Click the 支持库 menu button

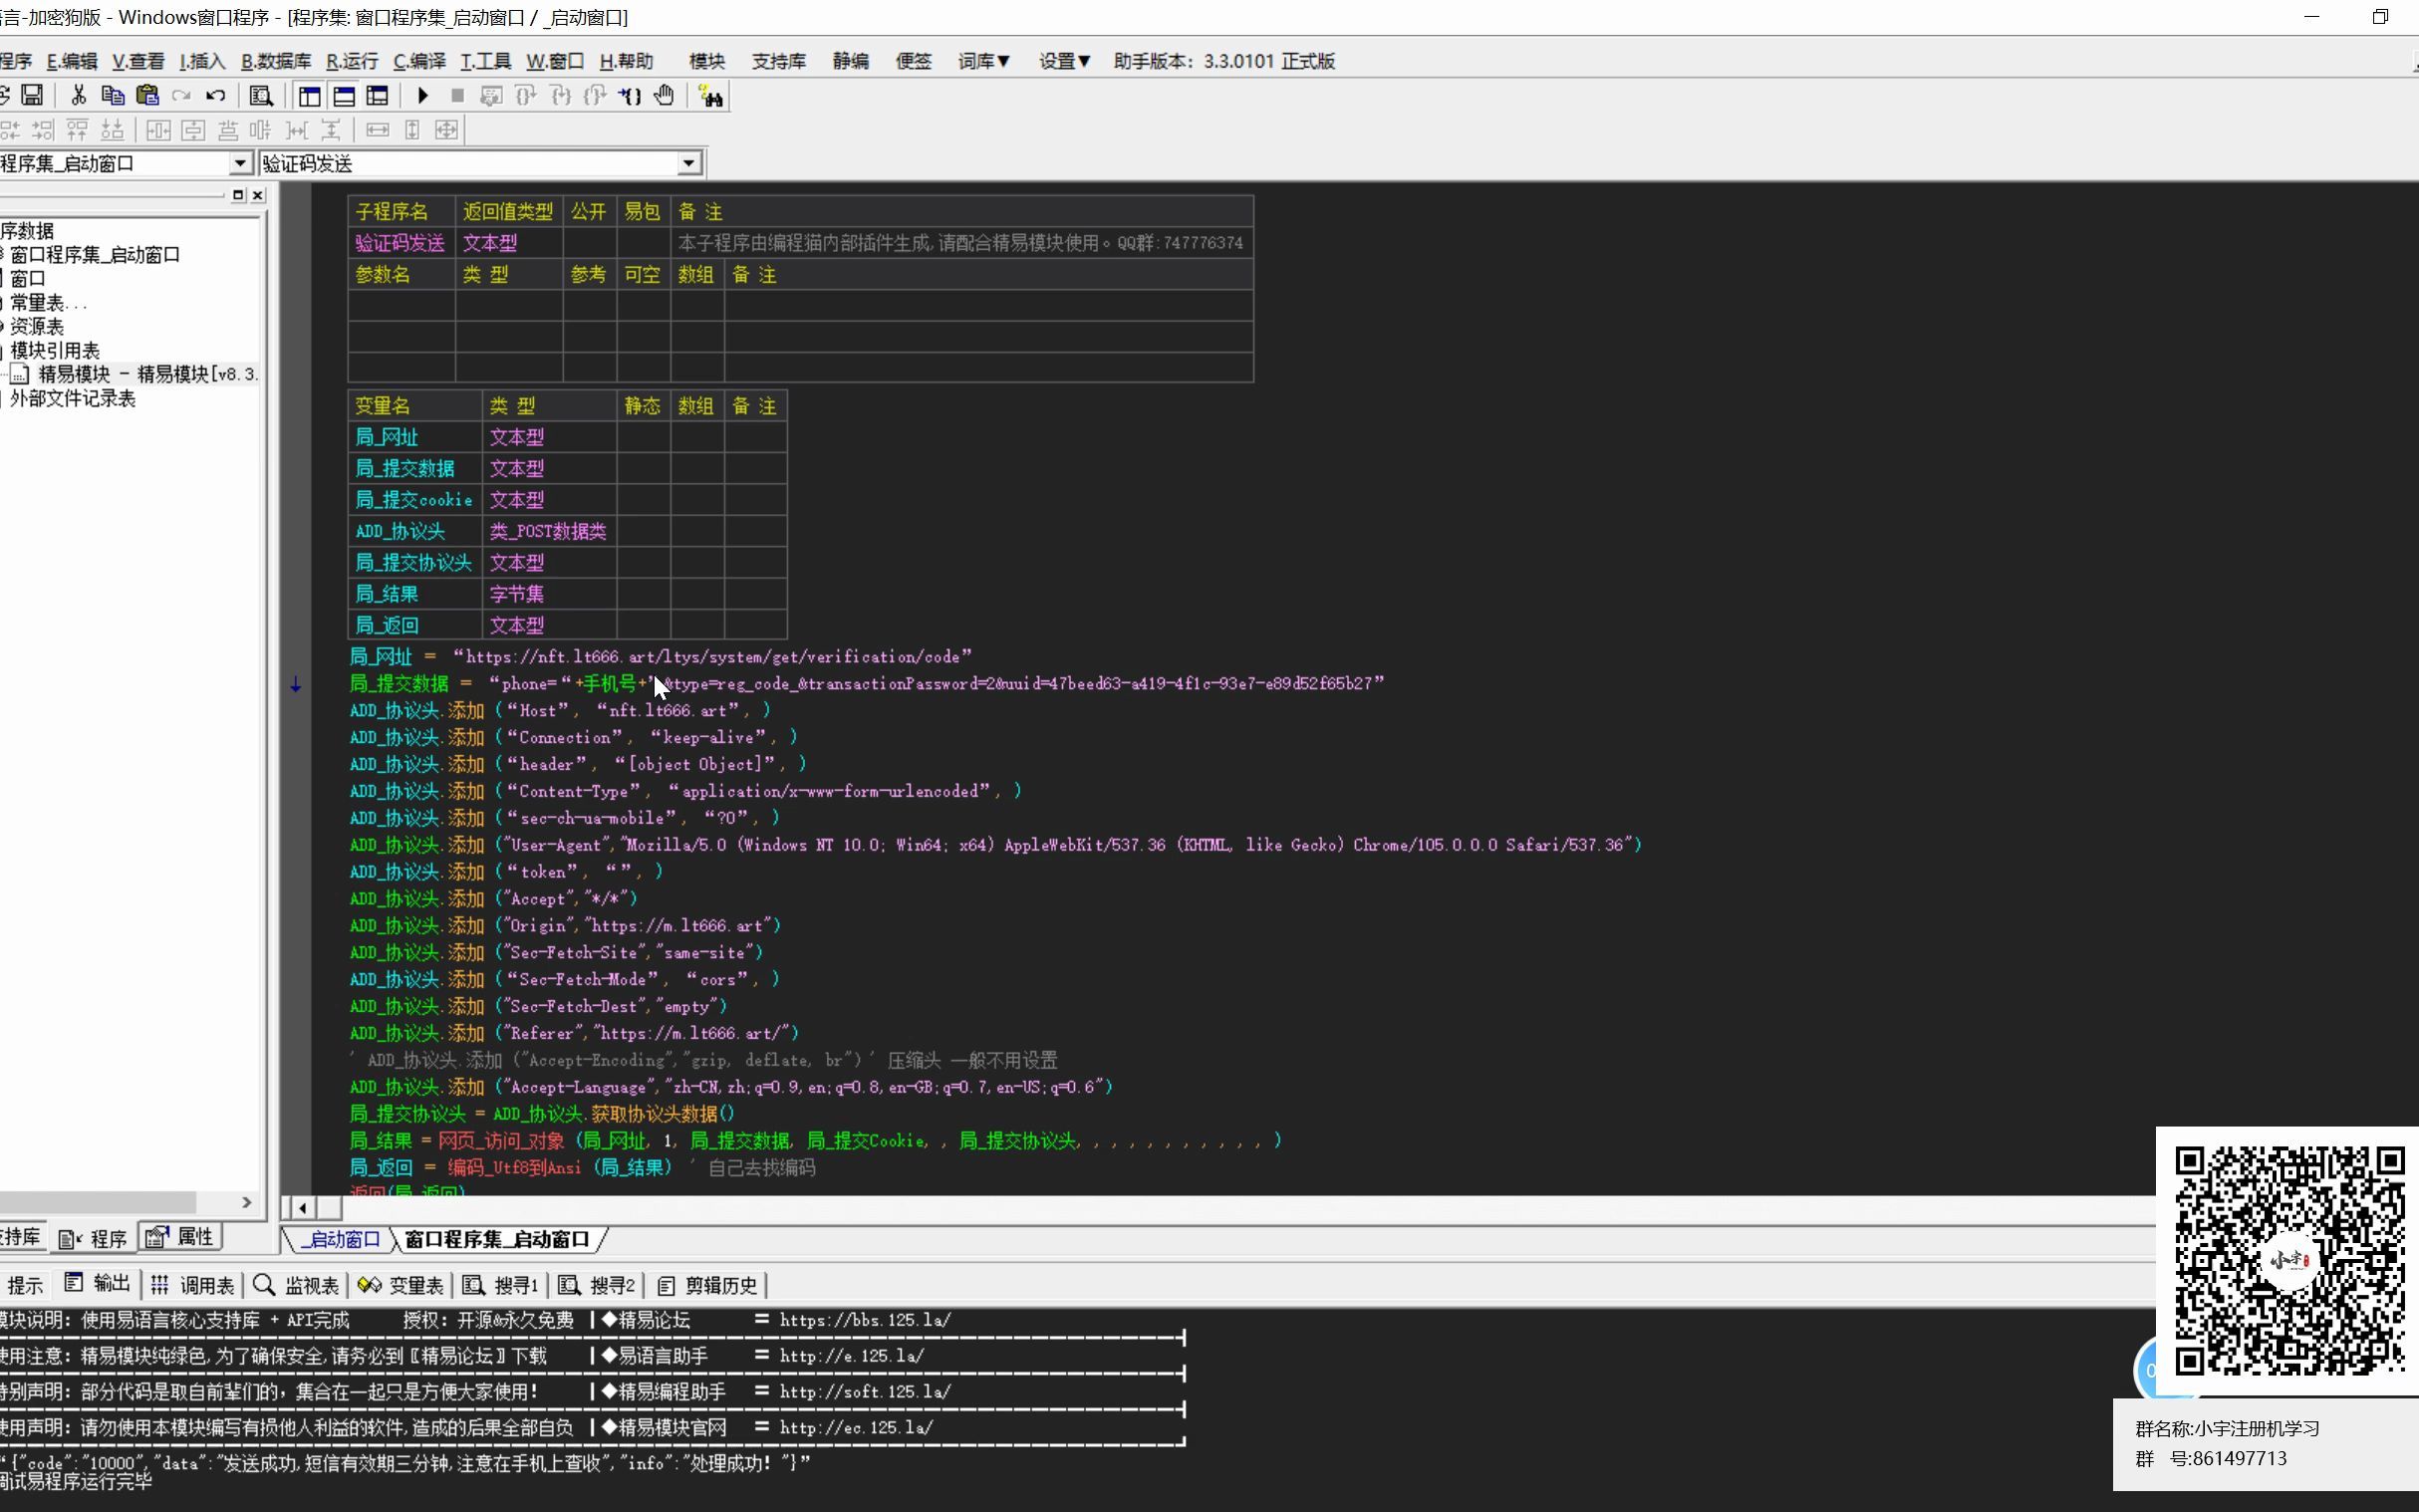pyautogui.click(x=779, y=61)
